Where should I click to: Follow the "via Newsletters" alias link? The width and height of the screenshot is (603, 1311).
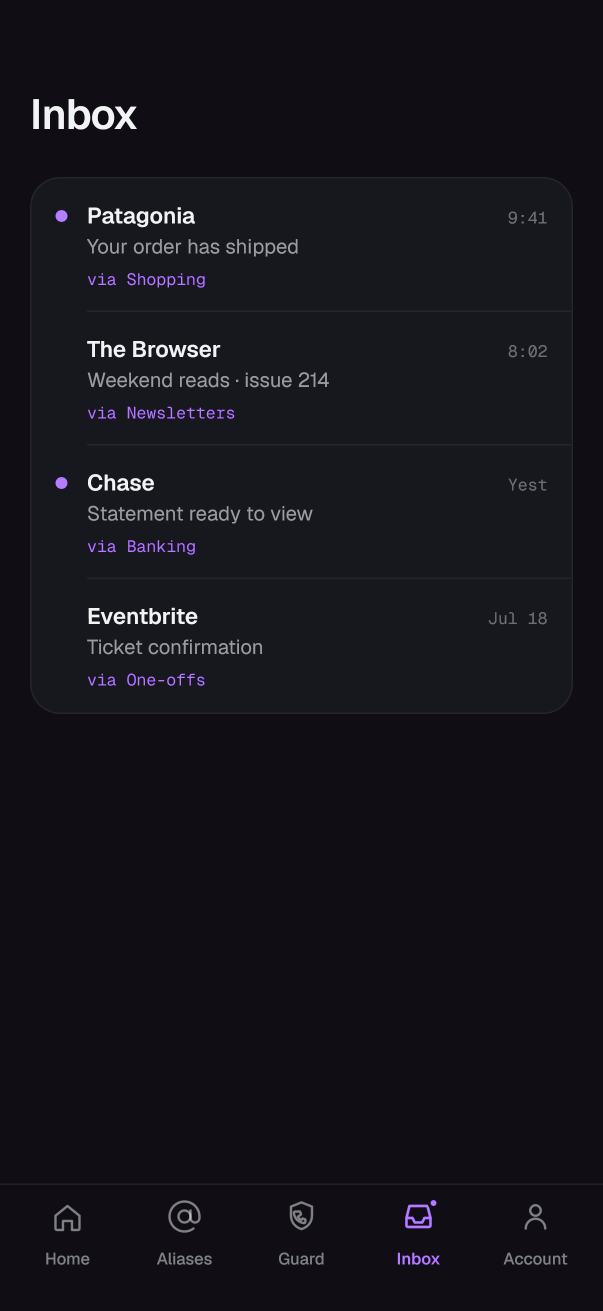pyautogui.click(x=161, y=413)
